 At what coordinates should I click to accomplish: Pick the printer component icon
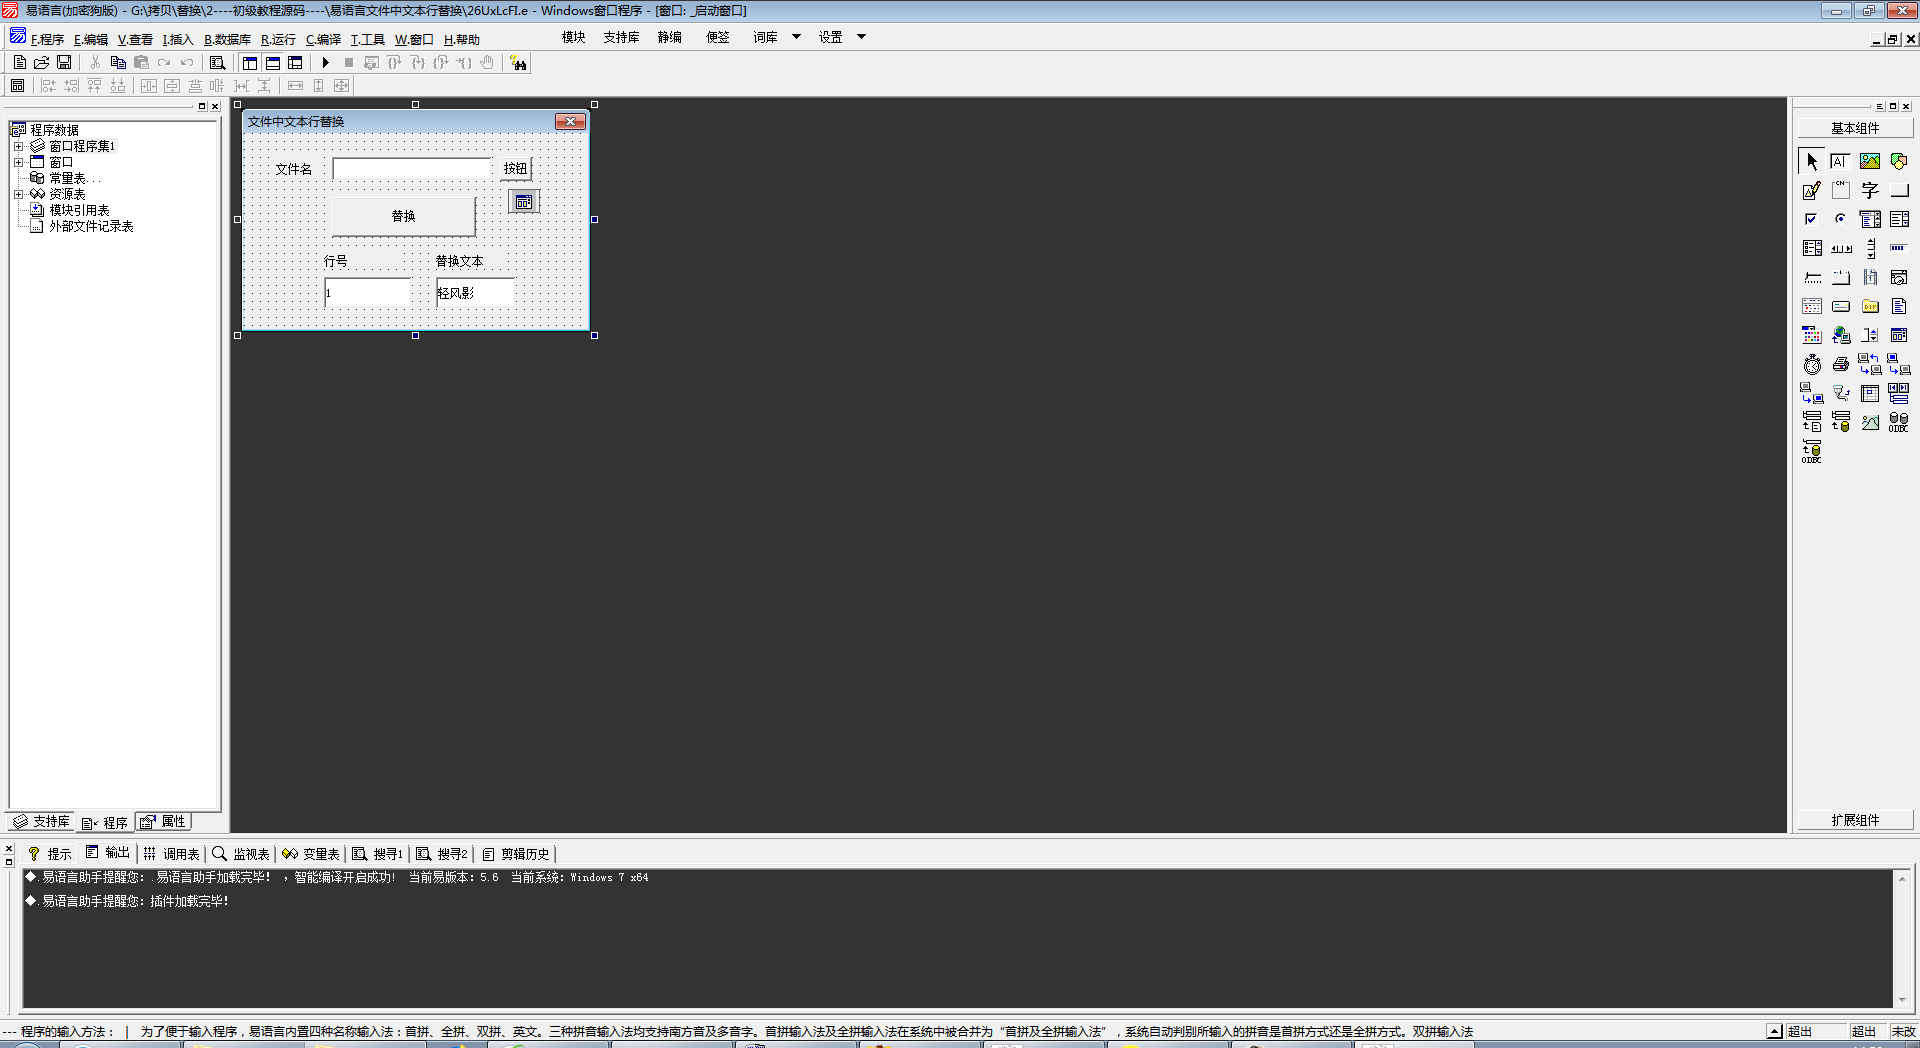pos(1841,364)
